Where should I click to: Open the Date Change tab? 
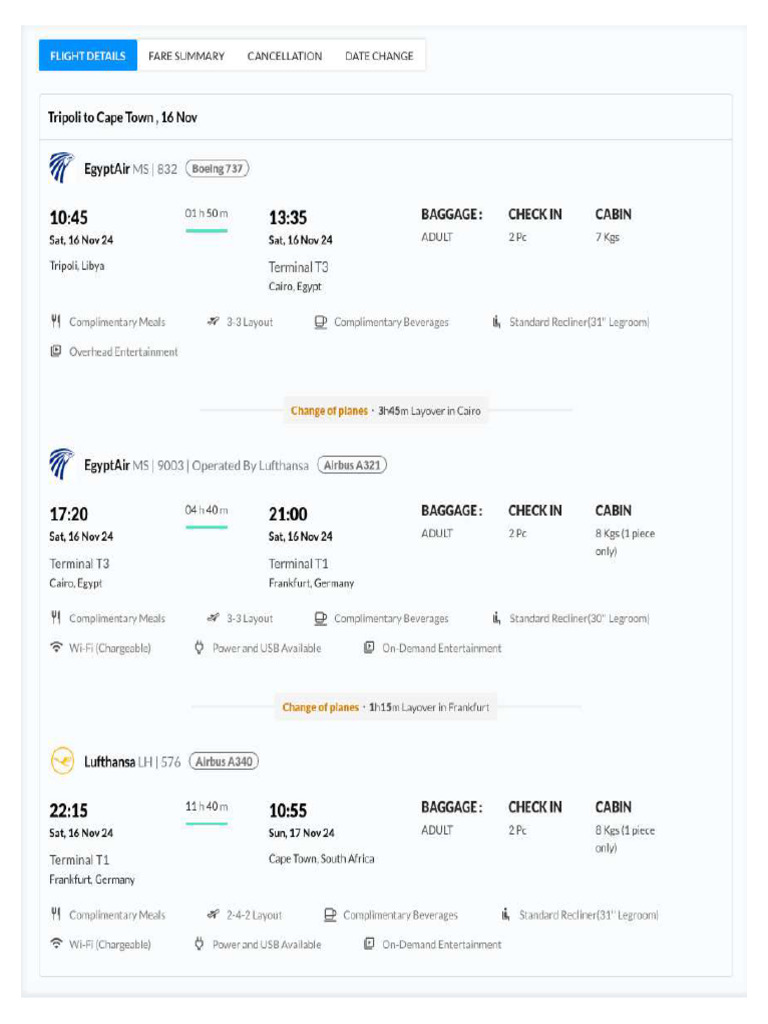click(379, 56)
